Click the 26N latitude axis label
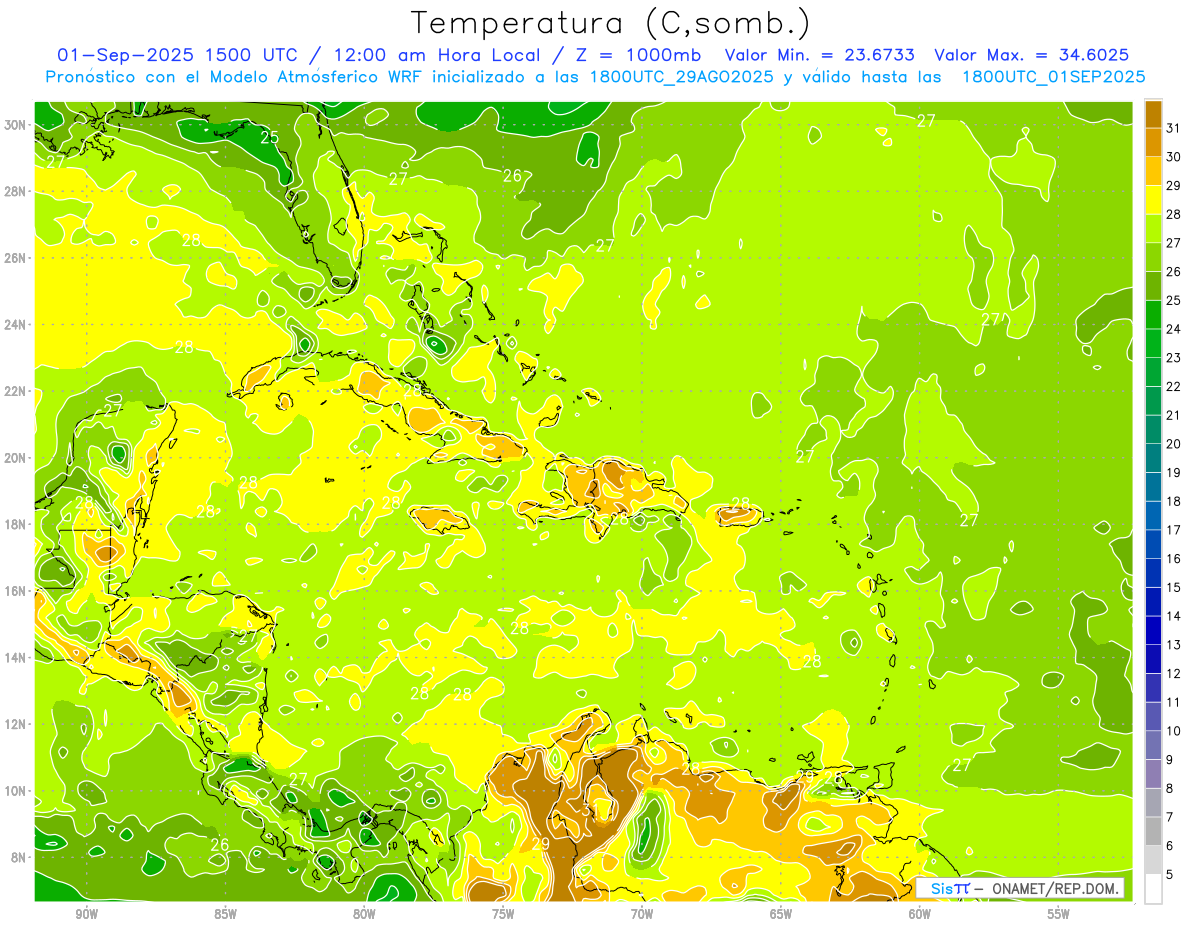1200x927 pixels. pos(16,258)
